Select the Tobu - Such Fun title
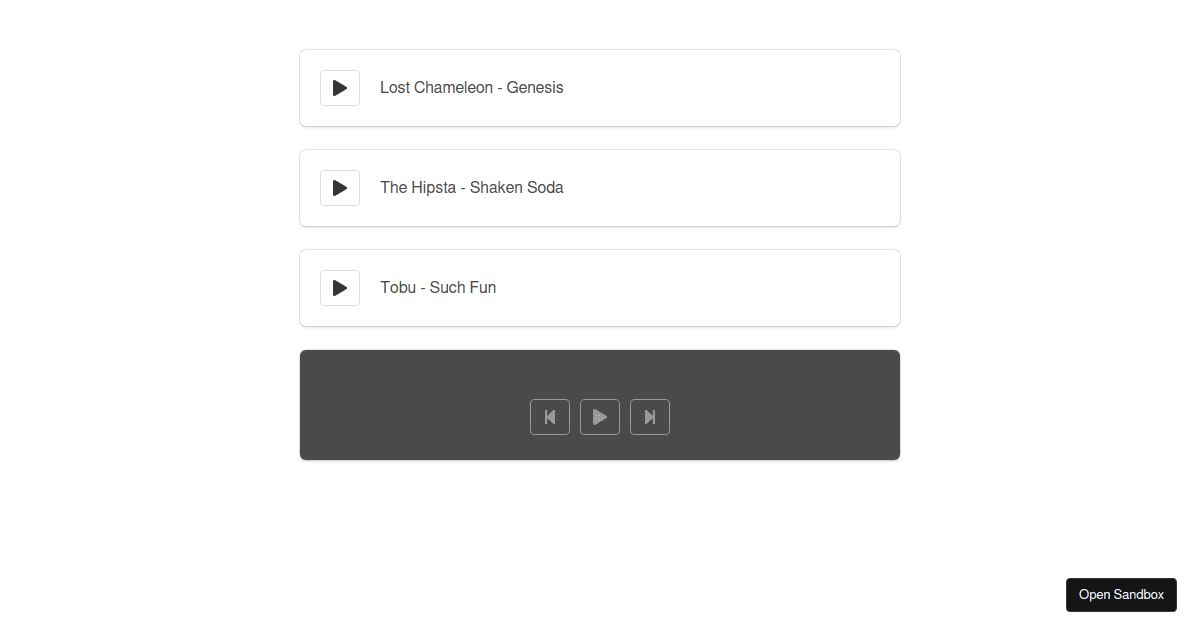The width and height of the screenshot is (1200, 630). tap(438, 288)
